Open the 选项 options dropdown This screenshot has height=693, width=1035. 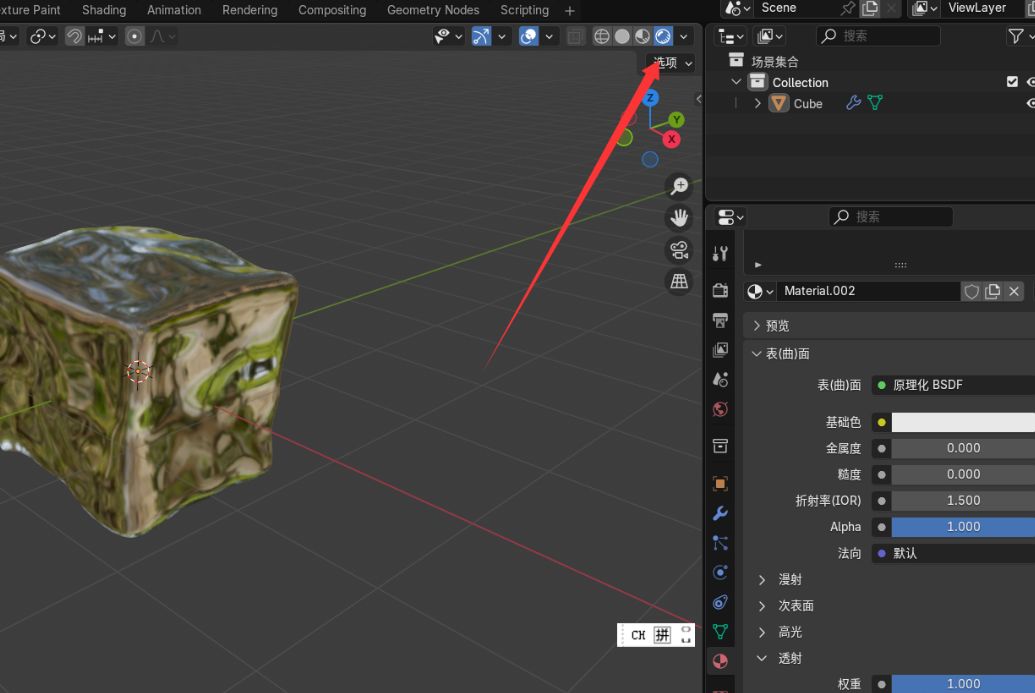(671, 62)
